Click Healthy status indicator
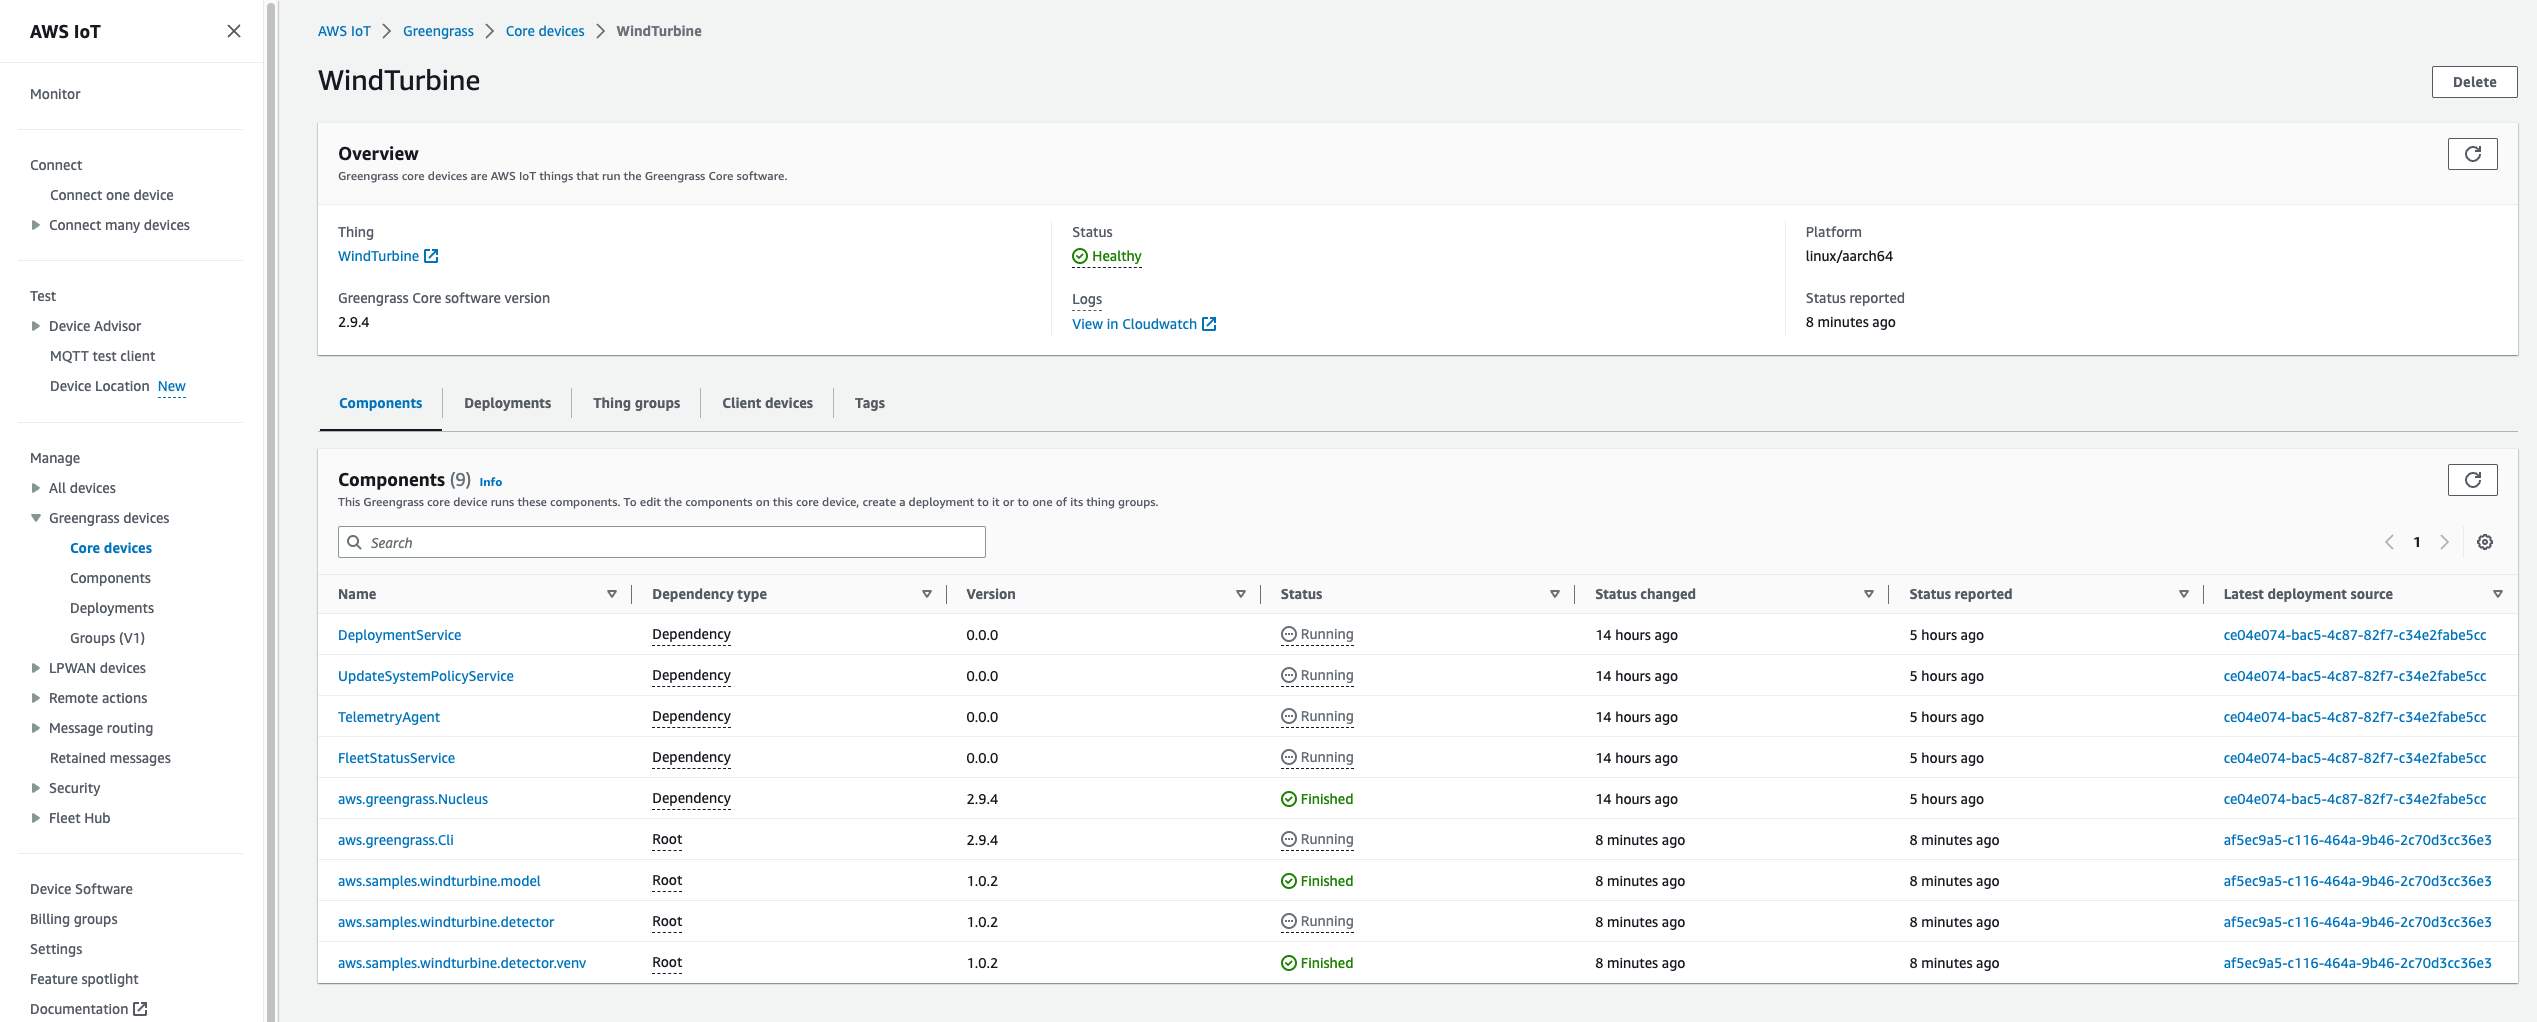 tap(1106, 256)
